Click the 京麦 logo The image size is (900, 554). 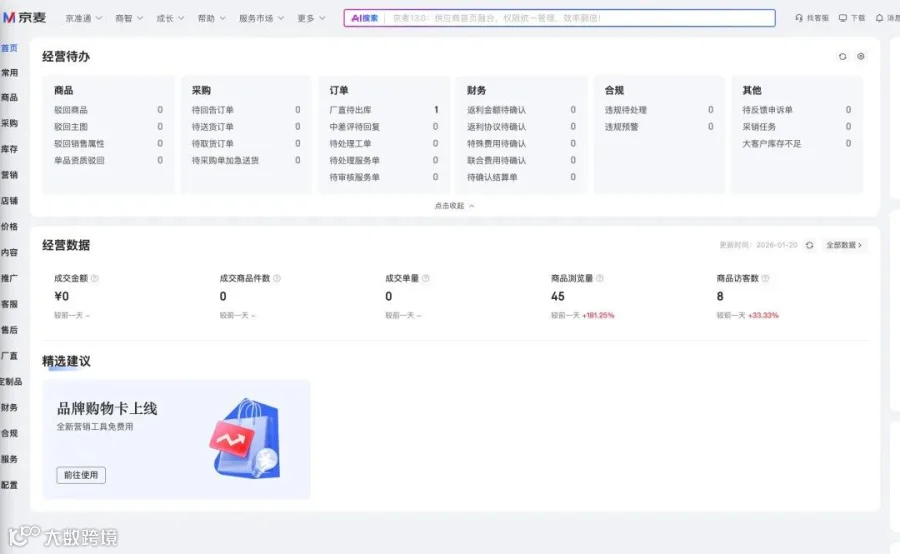pos(24,18)
